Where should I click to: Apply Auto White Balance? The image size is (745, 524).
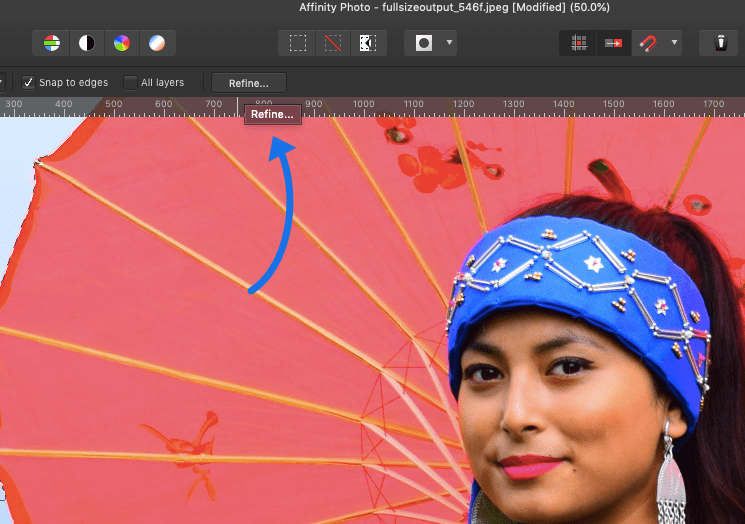[x=157, y=43]
